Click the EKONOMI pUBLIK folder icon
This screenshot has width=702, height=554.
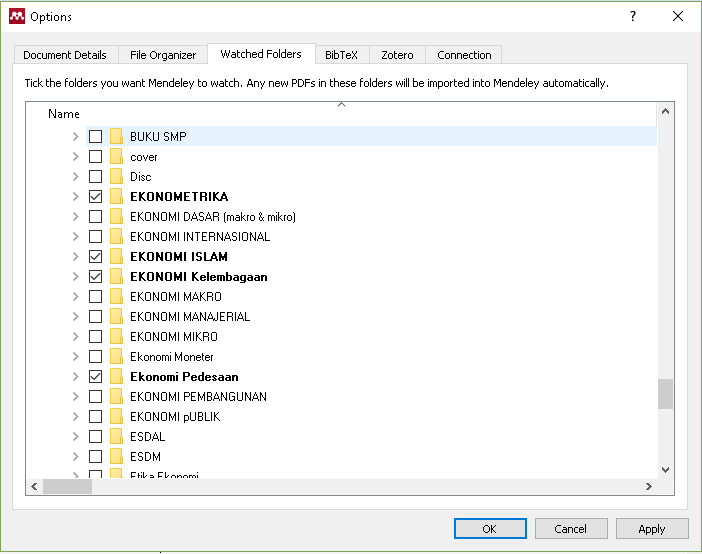click(x=116, y=417)
